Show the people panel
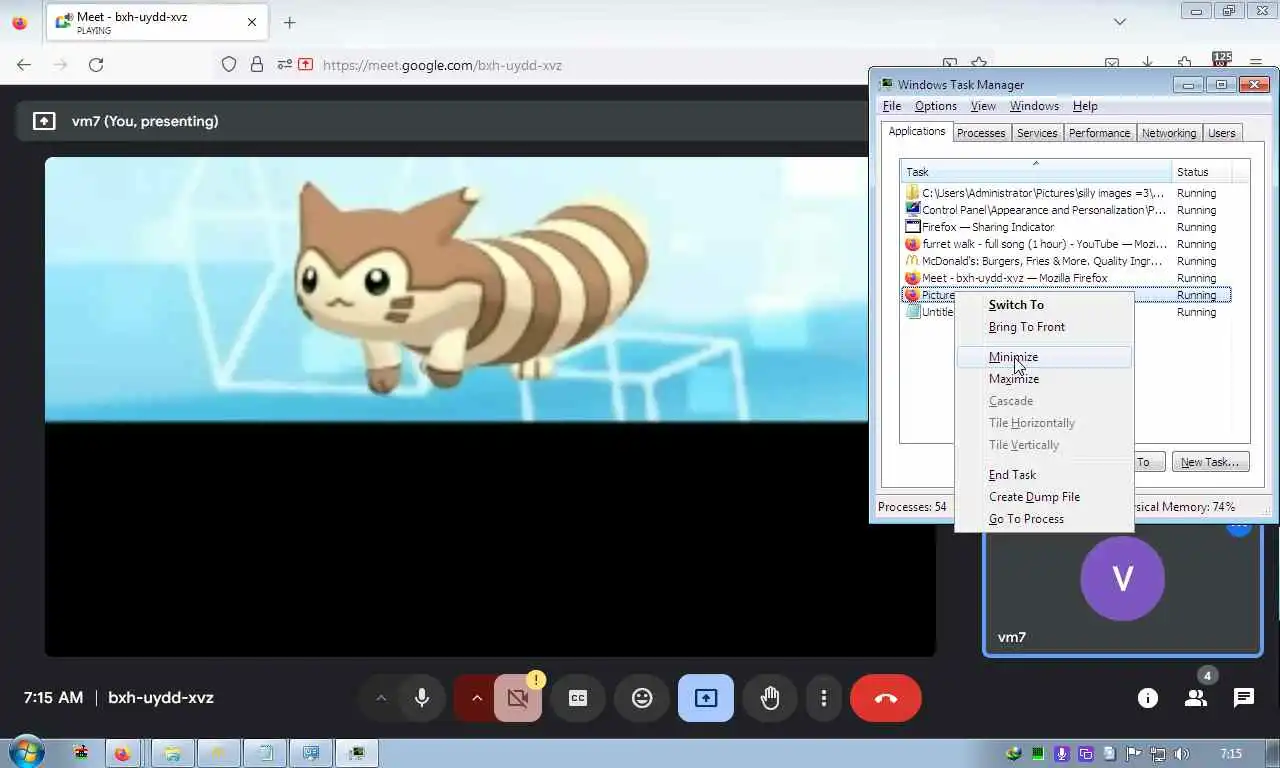The width and height of the screenshot is (1280, 768). coord(1196,698)
